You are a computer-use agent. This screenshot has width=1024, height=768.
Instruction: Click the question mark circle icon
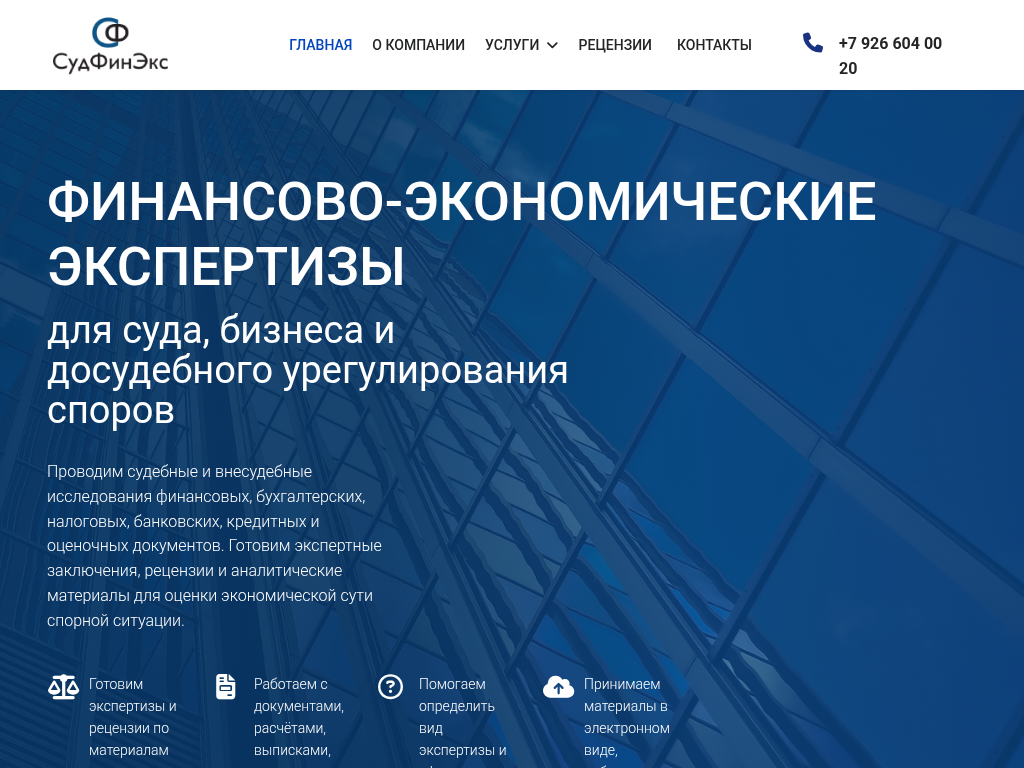click(391, 687)
